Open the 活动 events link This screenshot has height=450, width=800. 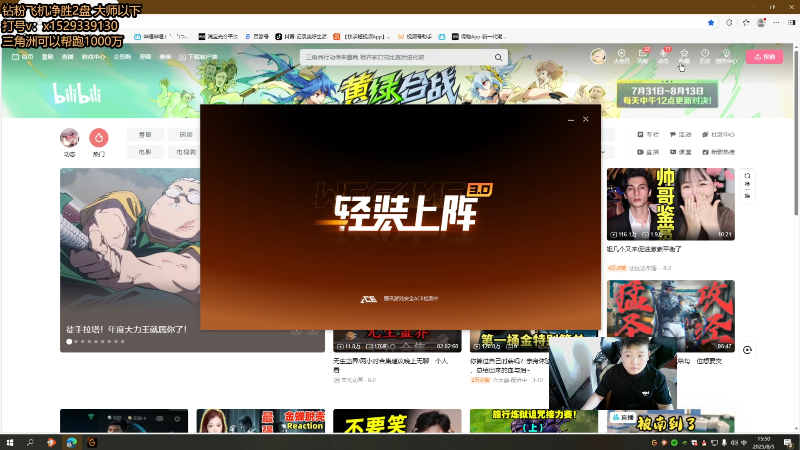[681, 135]
